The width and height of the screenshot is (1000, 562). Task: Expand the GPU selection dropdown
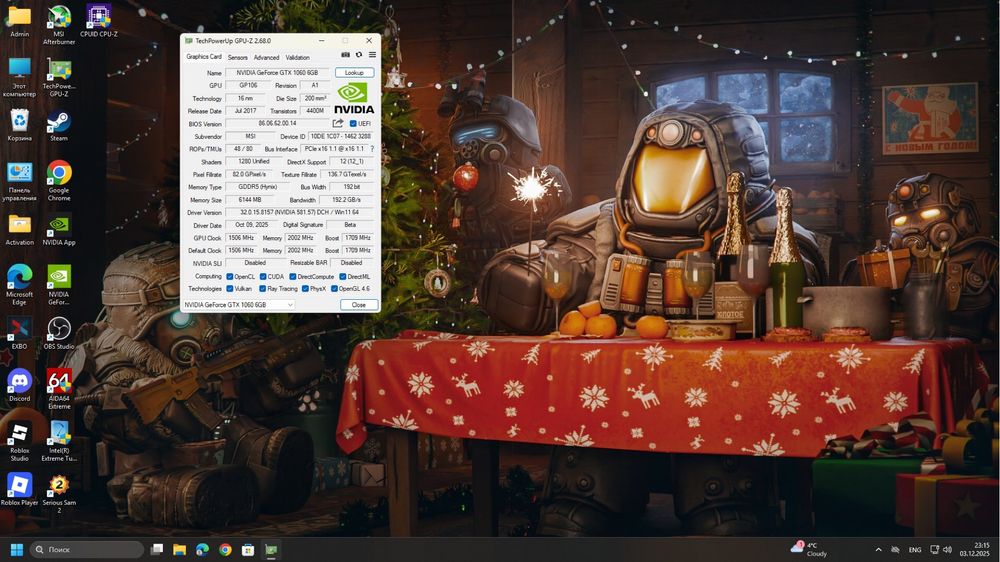pos(239,305)
